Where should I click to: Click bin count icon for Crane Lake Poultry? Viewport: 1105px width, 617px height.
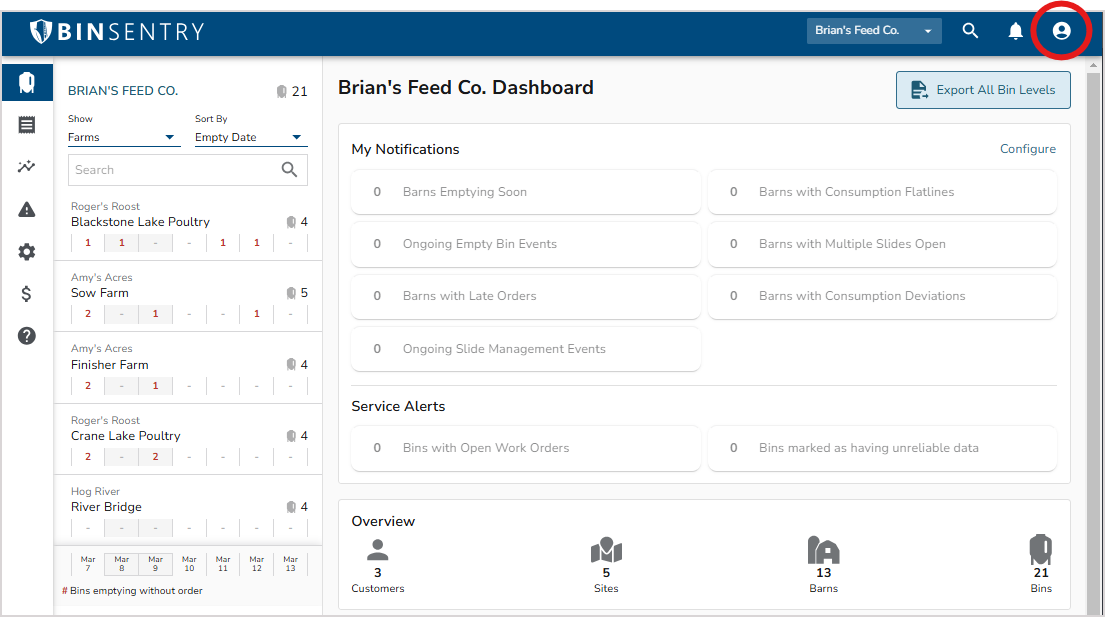291,436
